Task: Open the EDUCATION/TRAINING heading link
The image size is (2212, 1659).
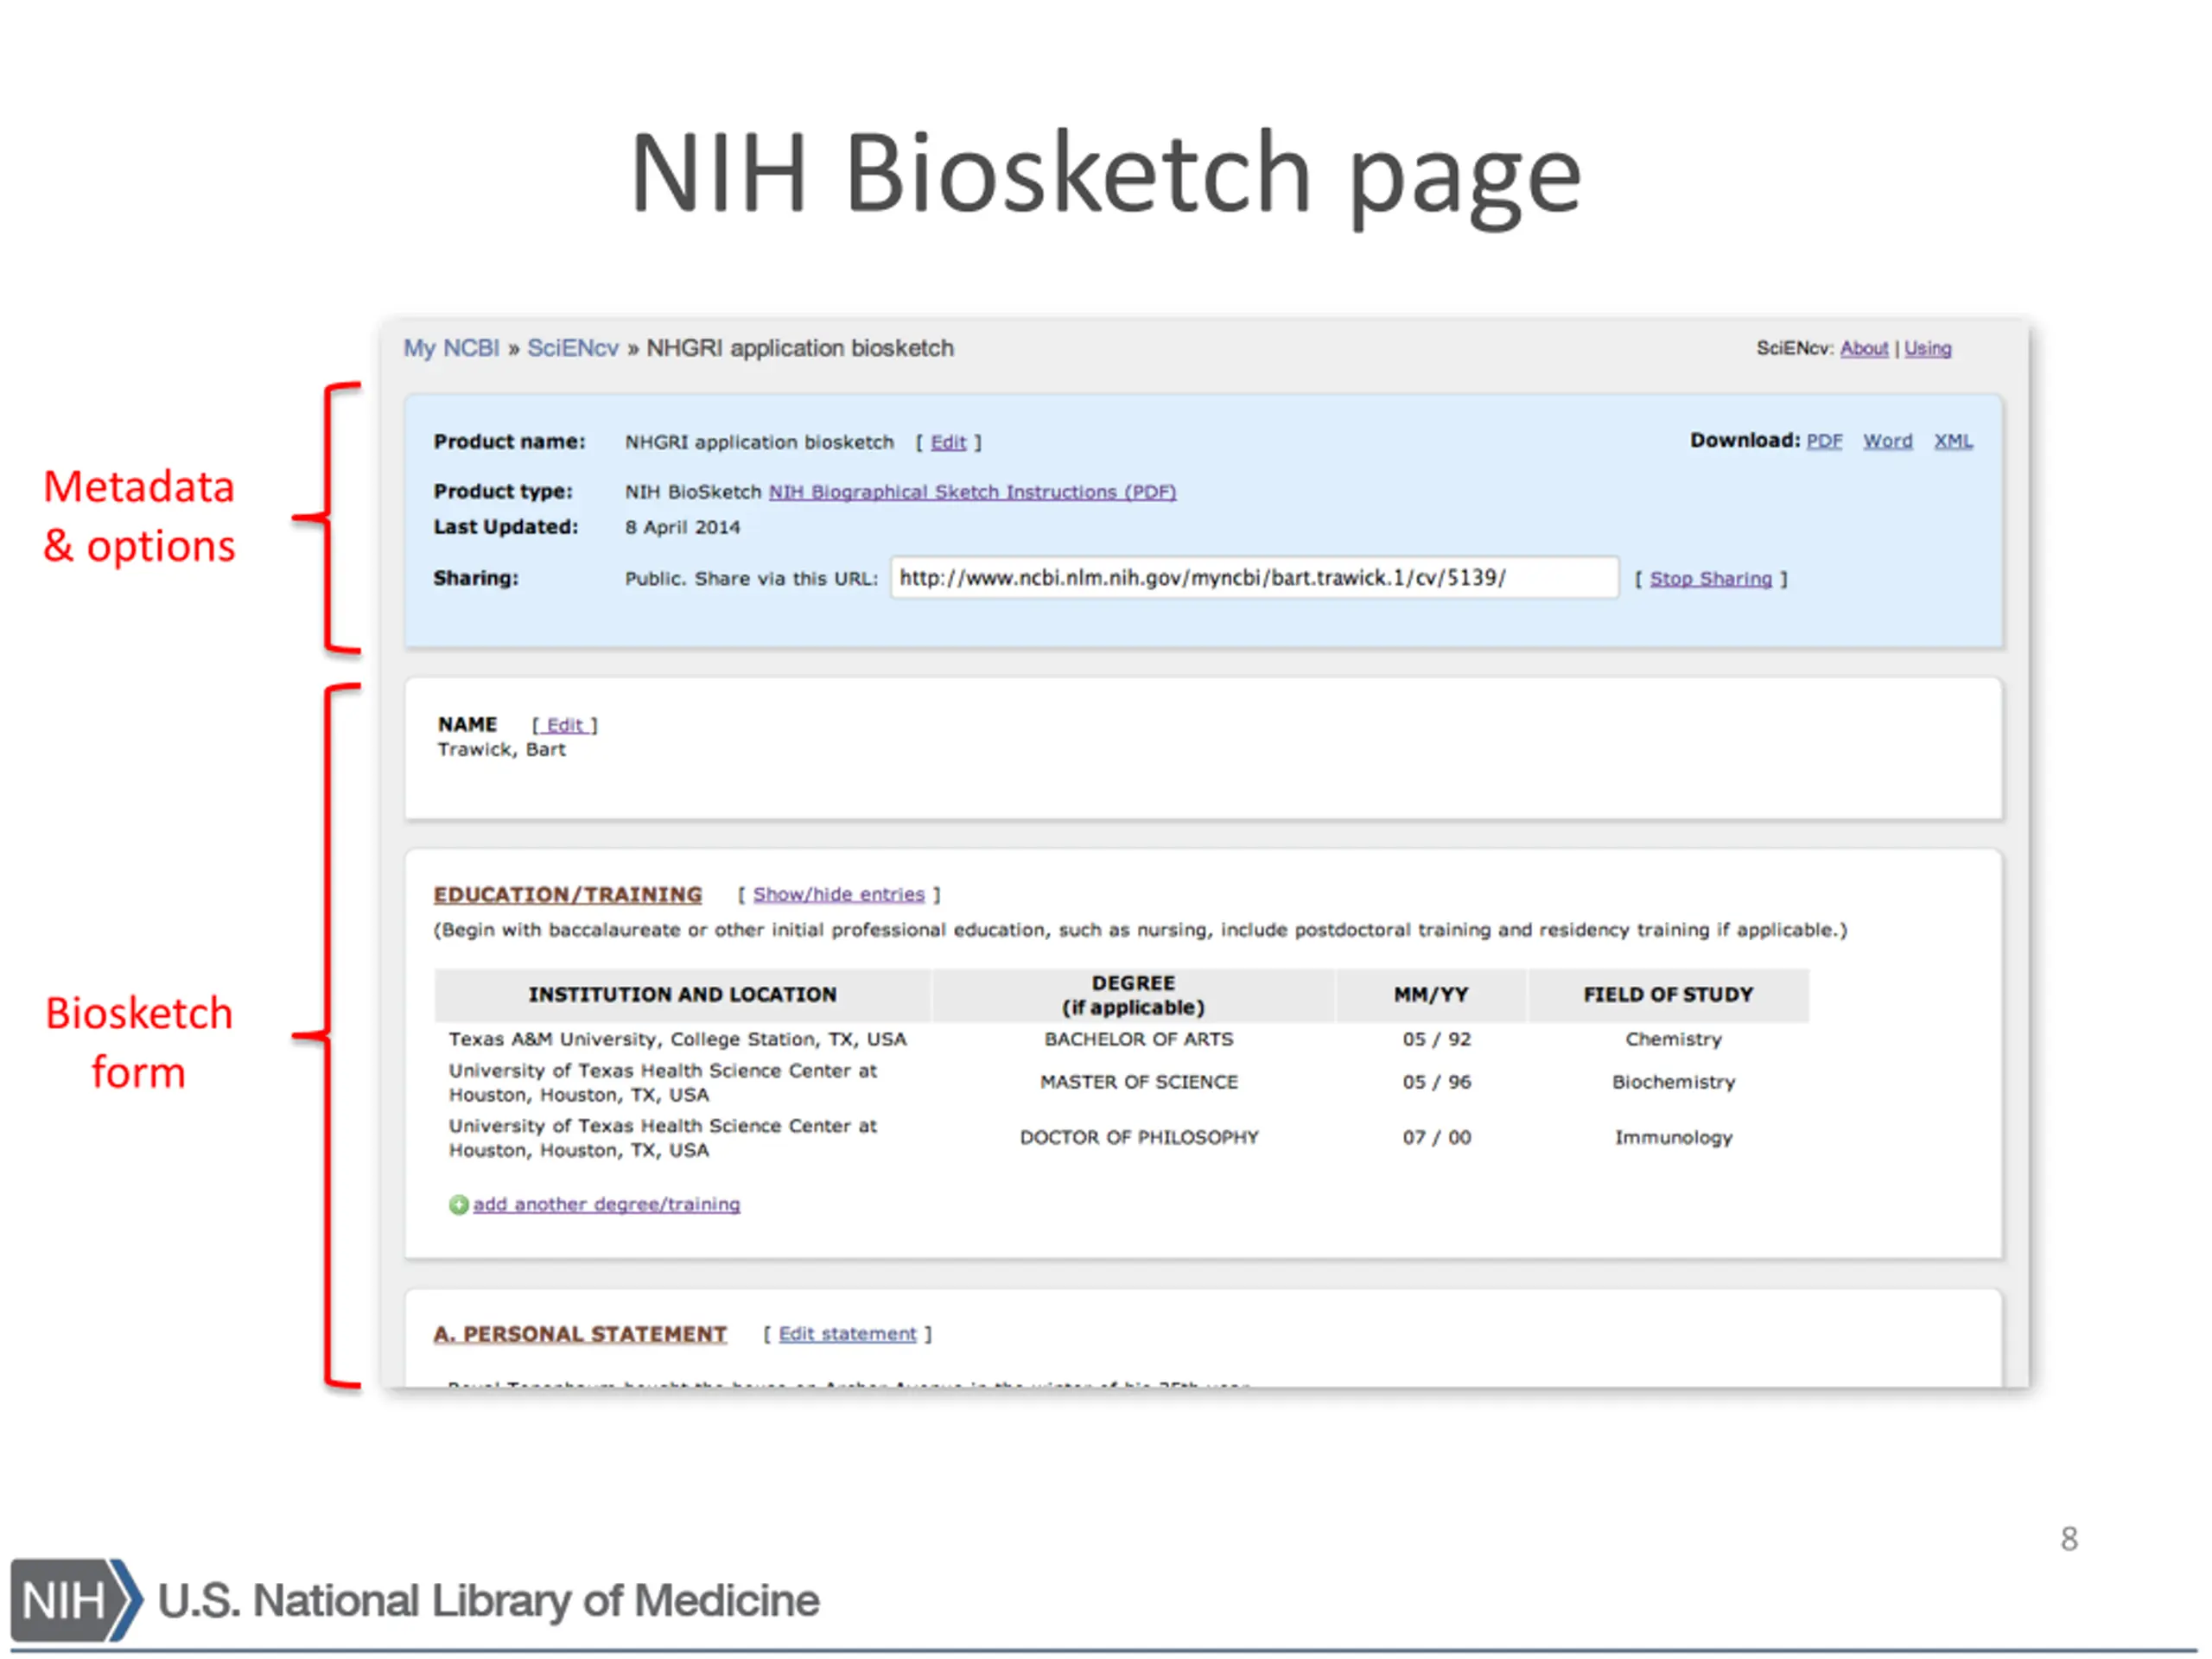Action: click(x=567, y=894)
